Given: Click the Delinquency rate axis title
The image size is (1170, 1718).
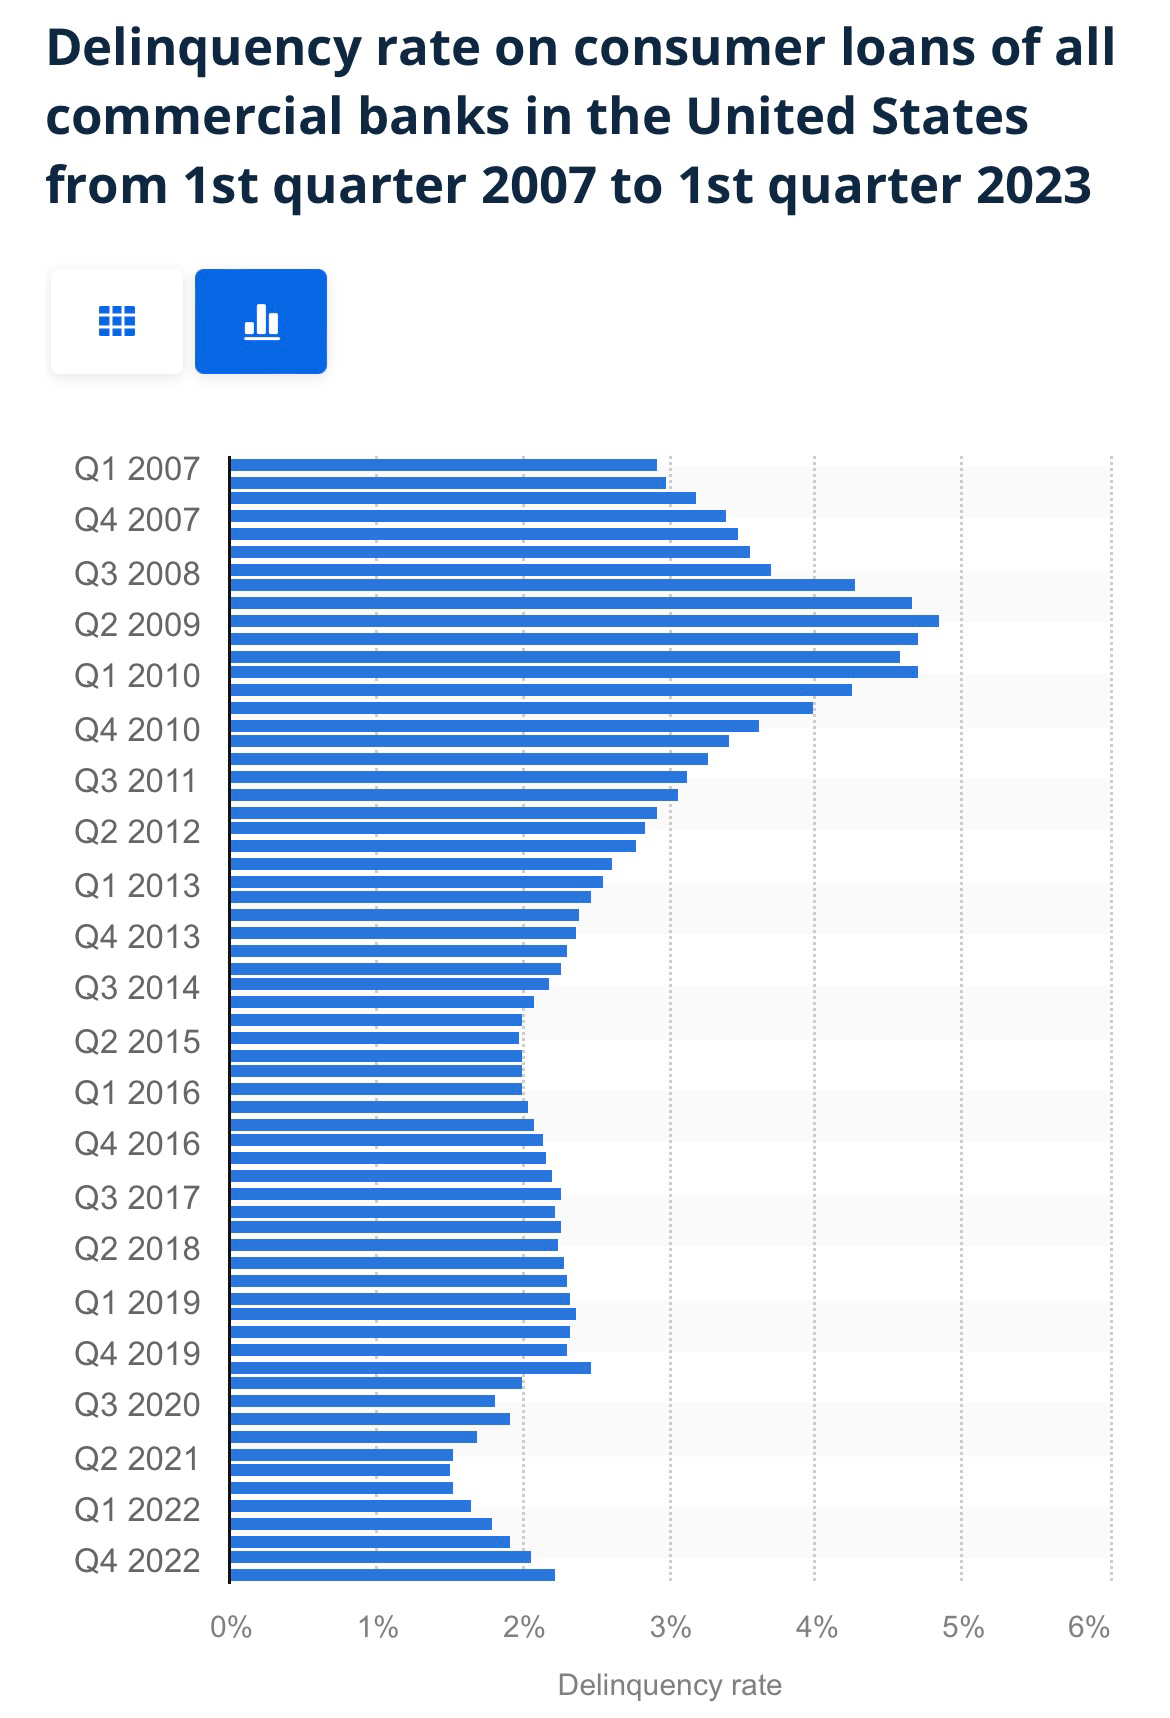Looking at the screenshot, I should (x=669, y=1685).
